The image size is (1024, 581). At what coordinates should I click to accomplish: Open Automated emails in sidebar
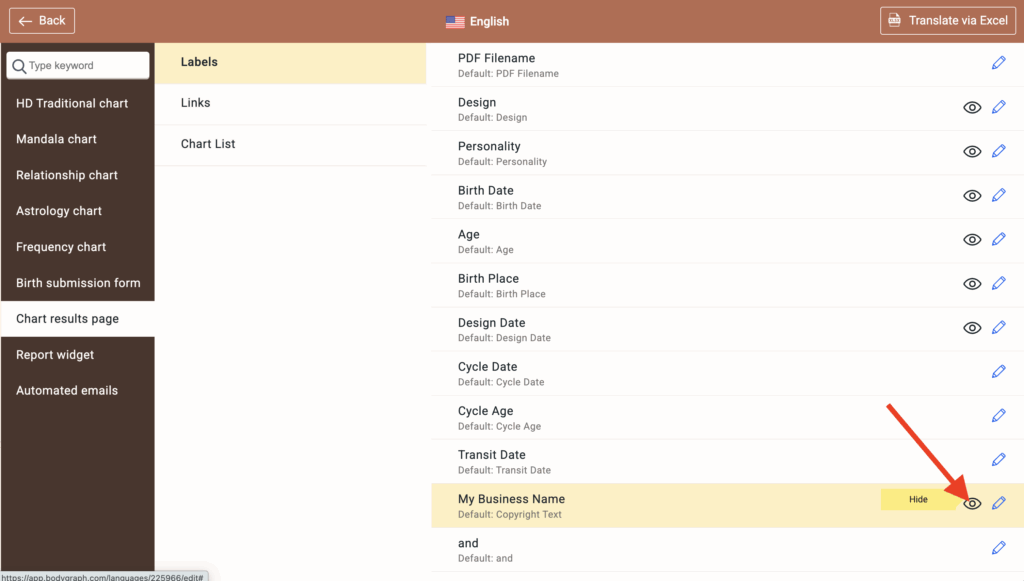[x=67, y=391]
